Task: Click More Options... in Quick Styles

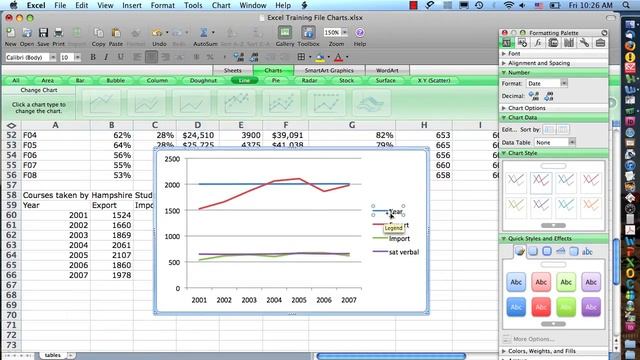Action: tap(533, 339)
